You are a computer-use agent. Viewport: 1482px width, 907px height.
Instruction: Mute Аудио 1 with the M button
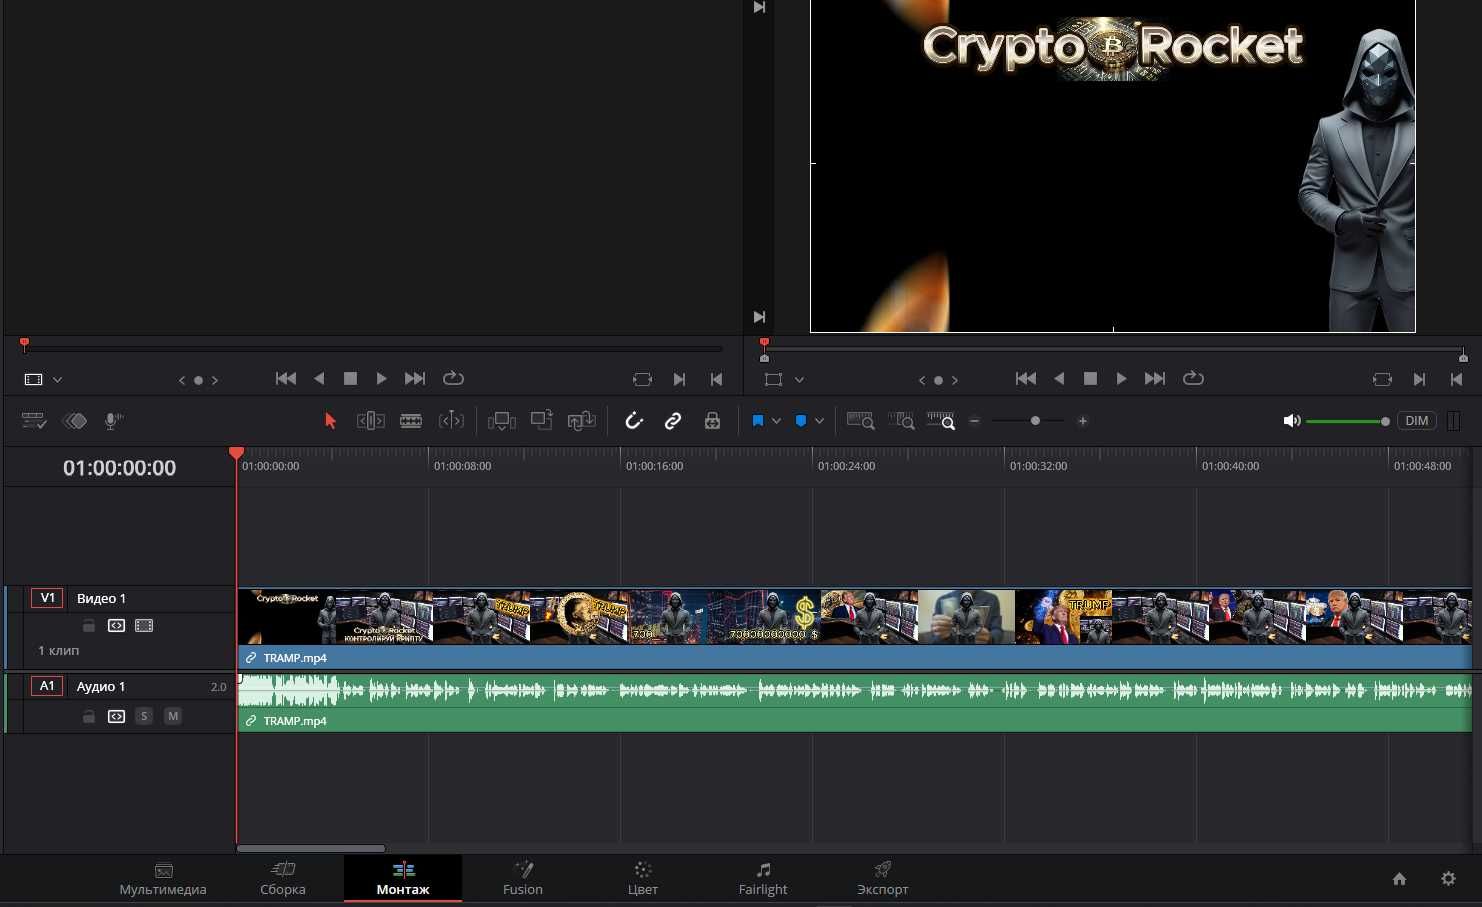pyautogui.click(x=173, y=716)
